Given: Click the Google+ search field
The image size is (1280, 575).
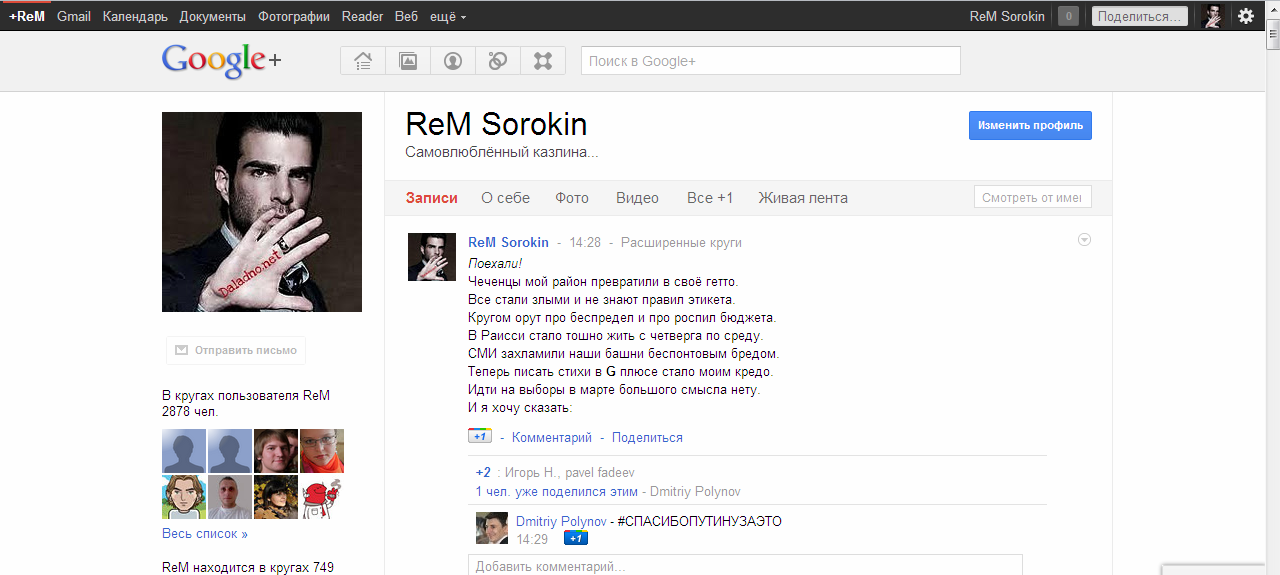Looking at the screenshot, I should click(770, 61).
